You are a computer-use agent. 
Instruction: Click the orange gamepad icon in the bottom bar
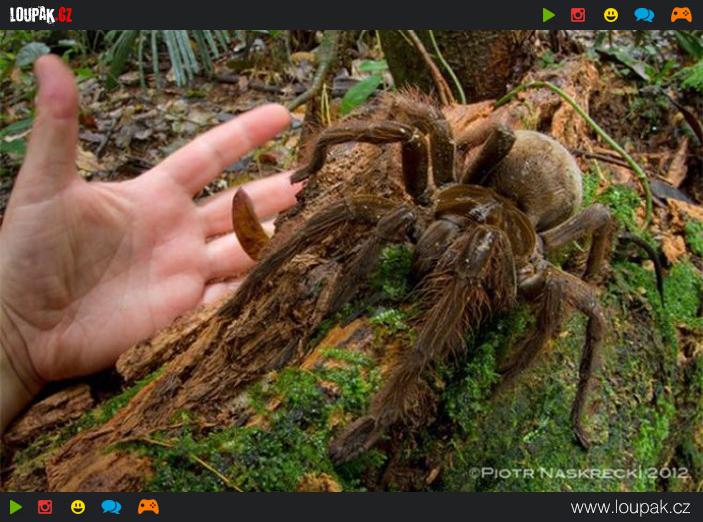pyautogui.click(x=148, y=507)
